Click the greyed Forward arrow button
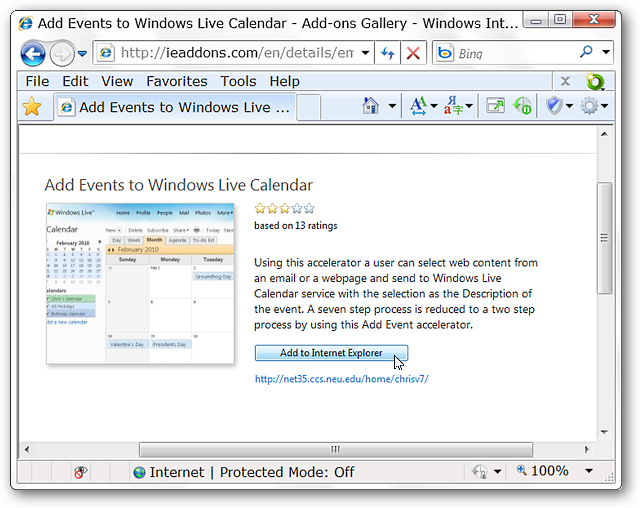Viewport: 640px width, 508px height. click(x=62, y=53)
